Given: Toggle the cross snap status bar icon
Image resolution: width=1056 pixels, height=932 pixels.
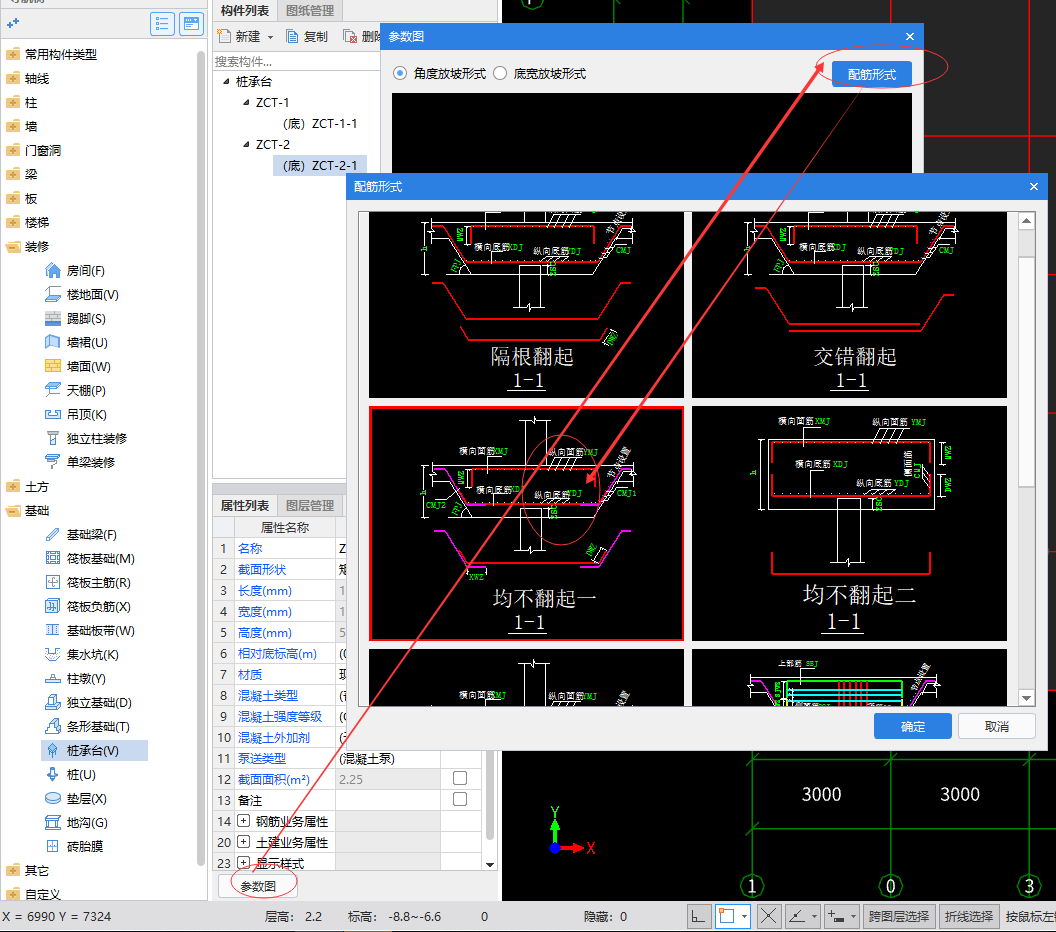Looking at the screenshot, I should pos(768,917).
